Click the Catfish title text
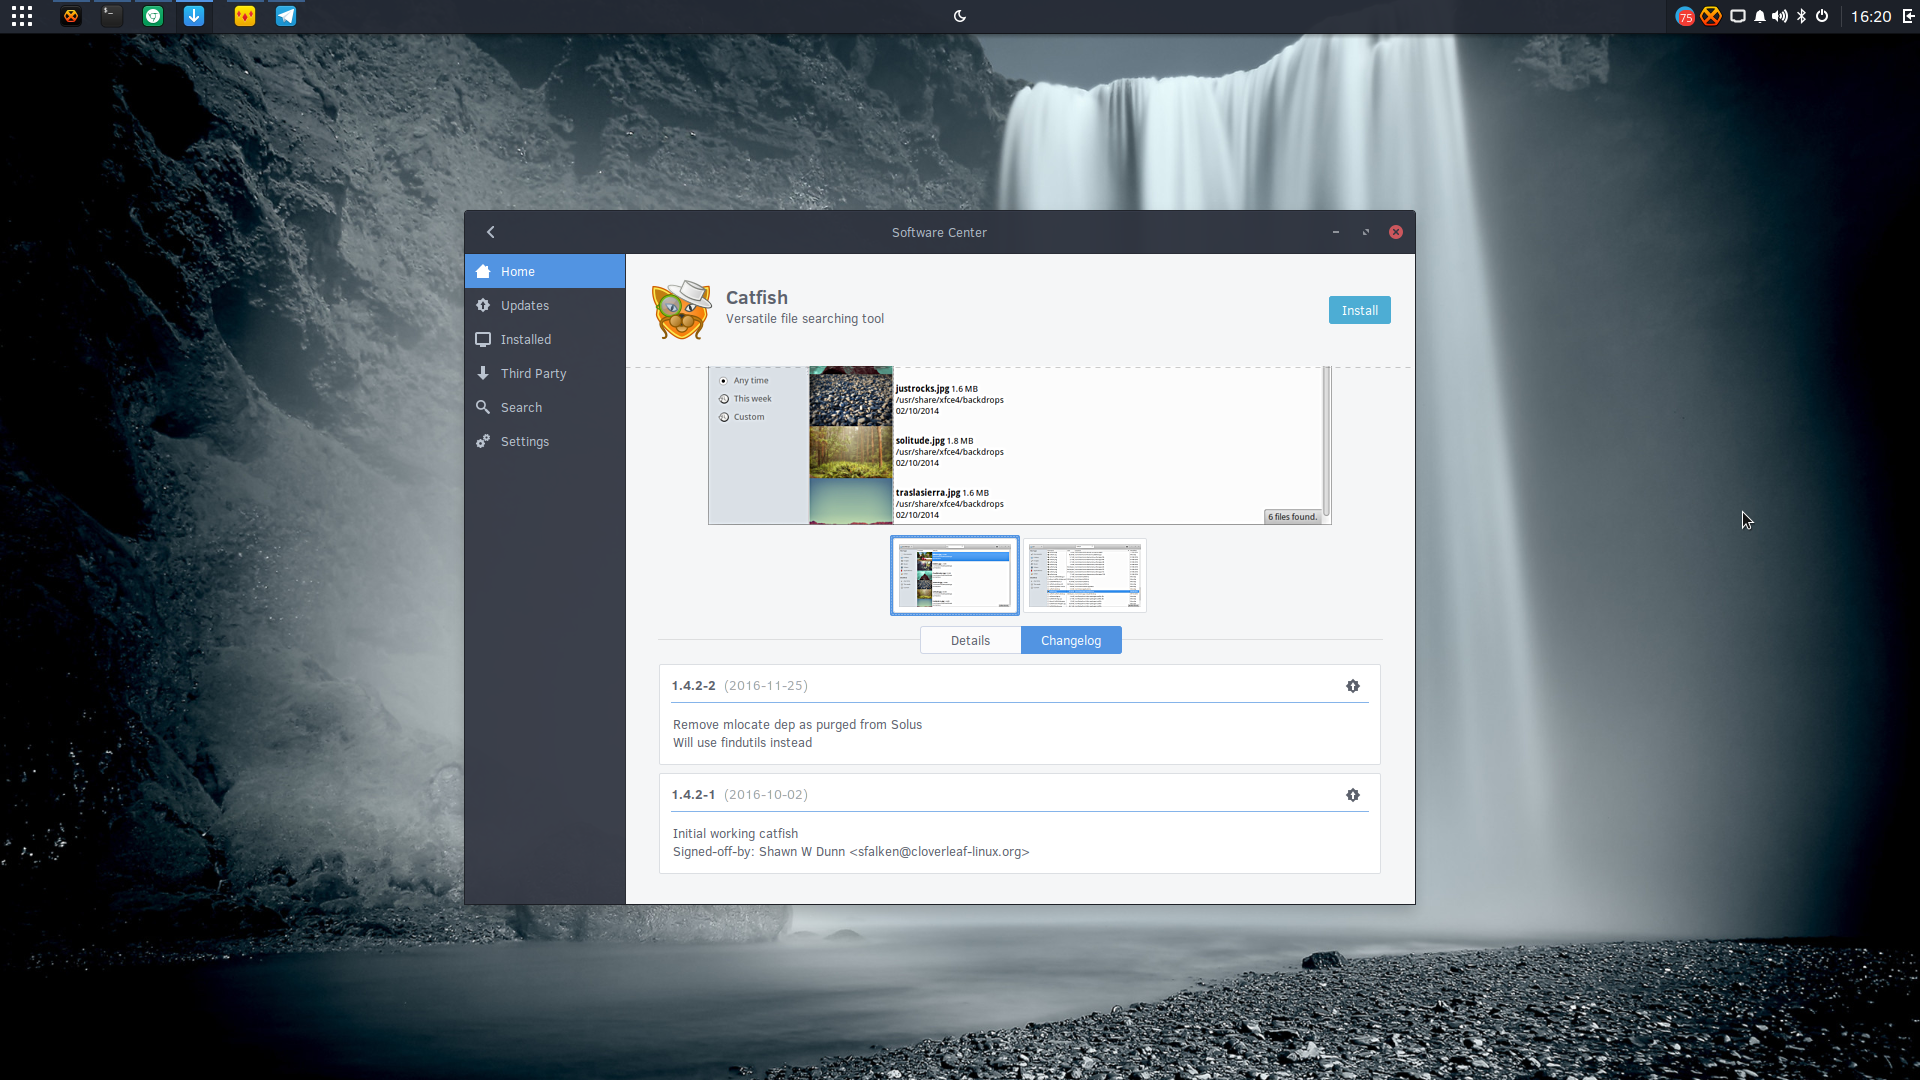The height and width of the screenshot is (1080, 1920). [757, 297]
